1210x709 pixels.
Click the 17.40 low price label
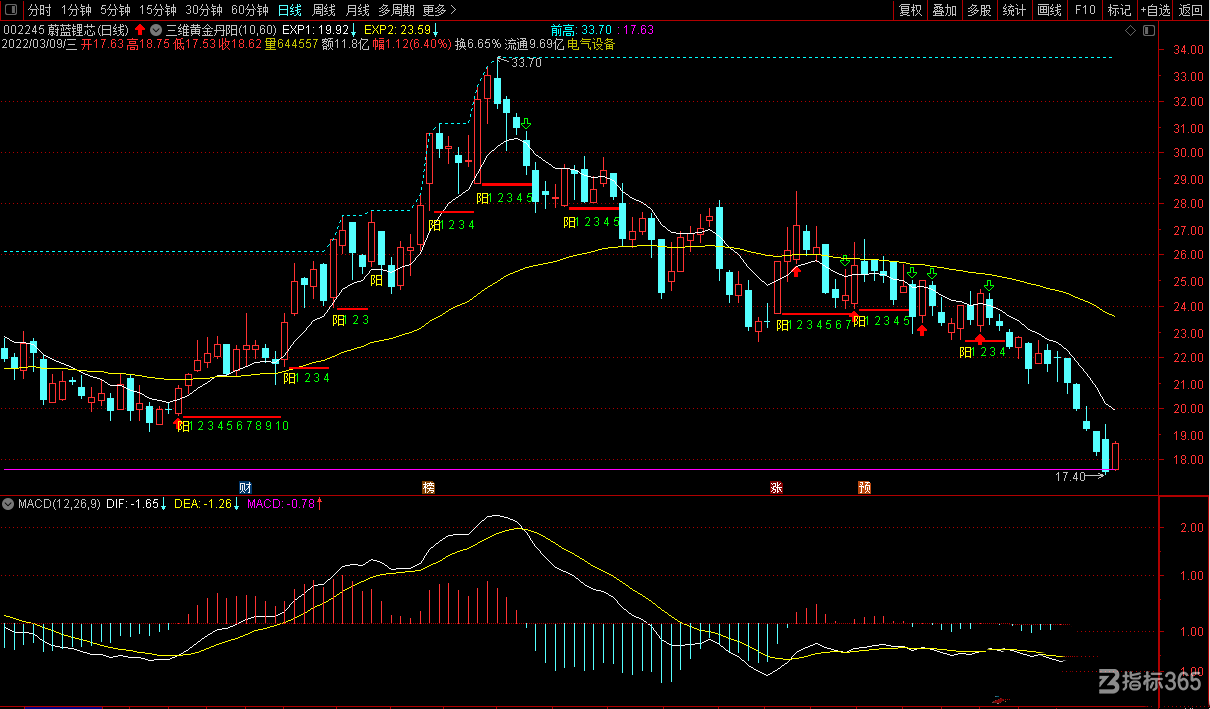1070,477
